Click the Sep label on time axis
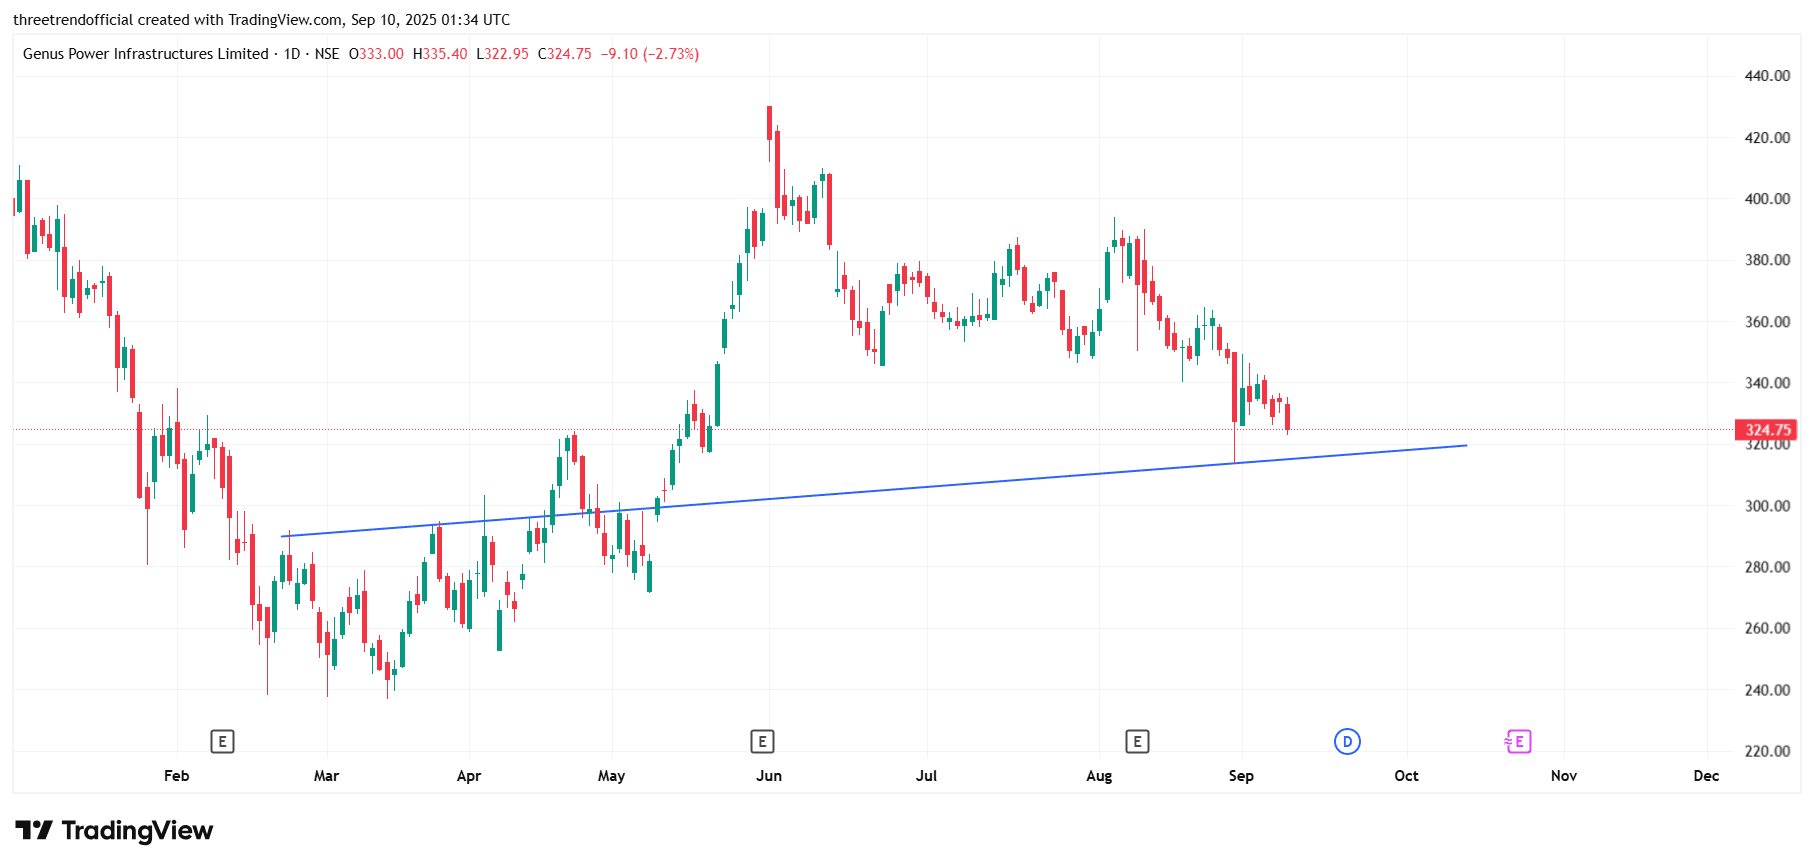Viewport: 1814px width, 868px height. pos(1241,776)
